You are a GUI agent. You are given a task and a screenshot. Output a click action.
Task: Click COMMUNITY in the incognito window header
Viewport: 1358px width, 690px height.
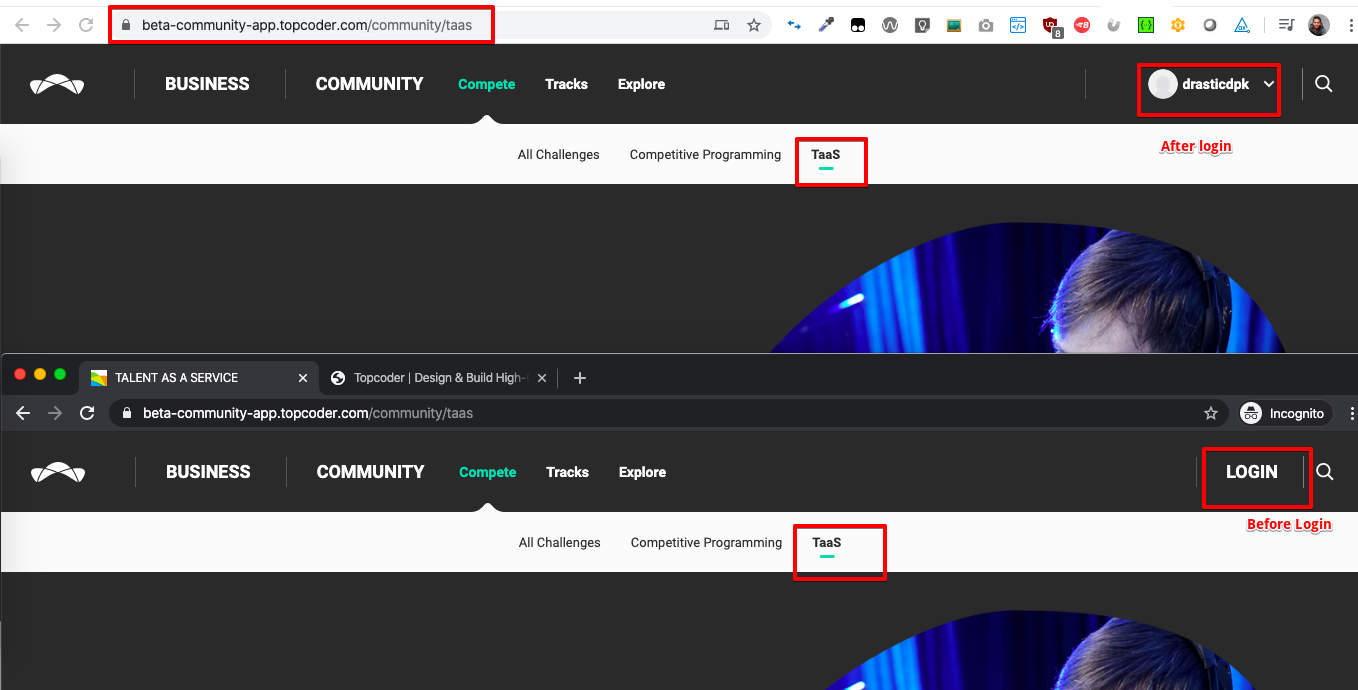coord(370,472)
